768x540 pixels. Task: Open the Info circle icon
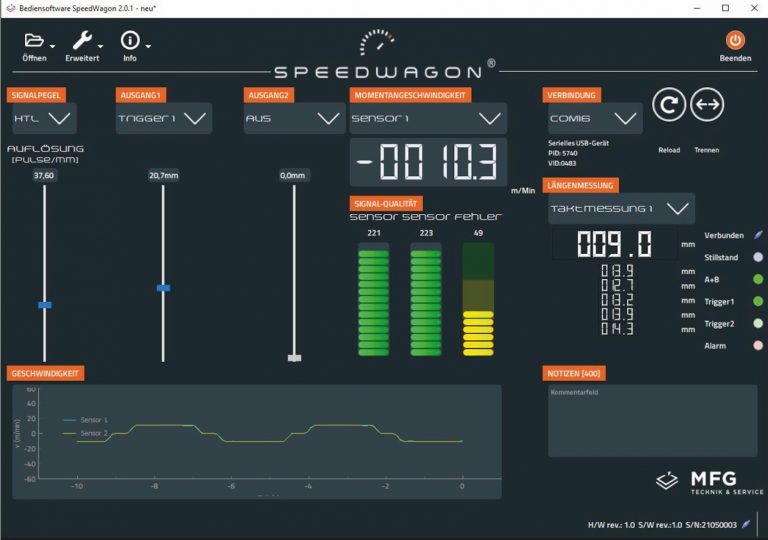(130, 40)
